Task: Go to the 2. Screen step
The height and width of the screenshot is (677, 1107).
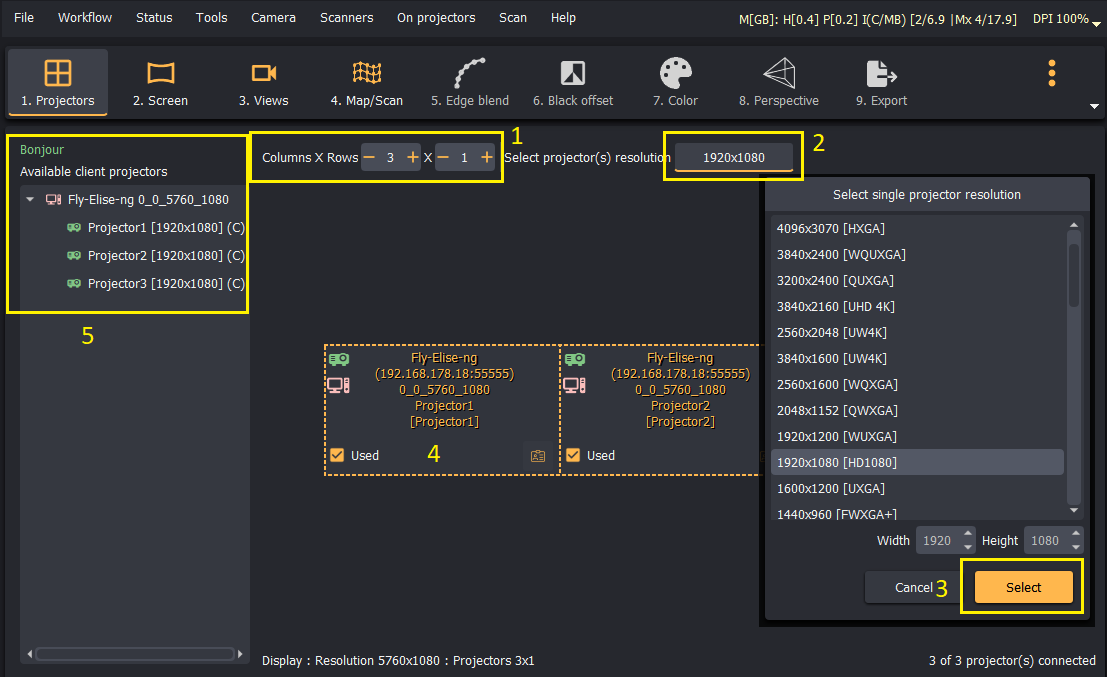Action: pos(160,82)
